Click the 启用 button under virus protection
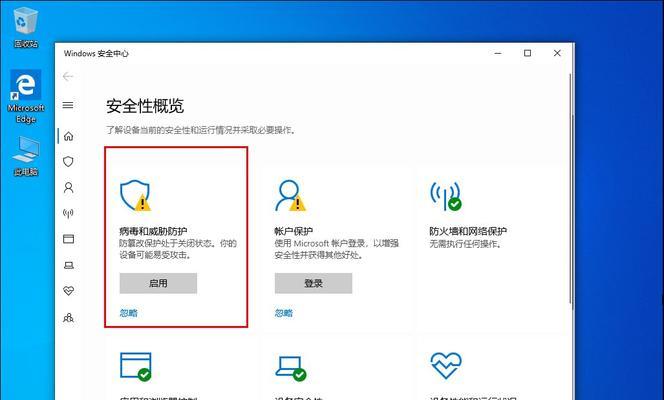This screenshot has height=400, width=664. pyautogui.click(x=158, y=283)
